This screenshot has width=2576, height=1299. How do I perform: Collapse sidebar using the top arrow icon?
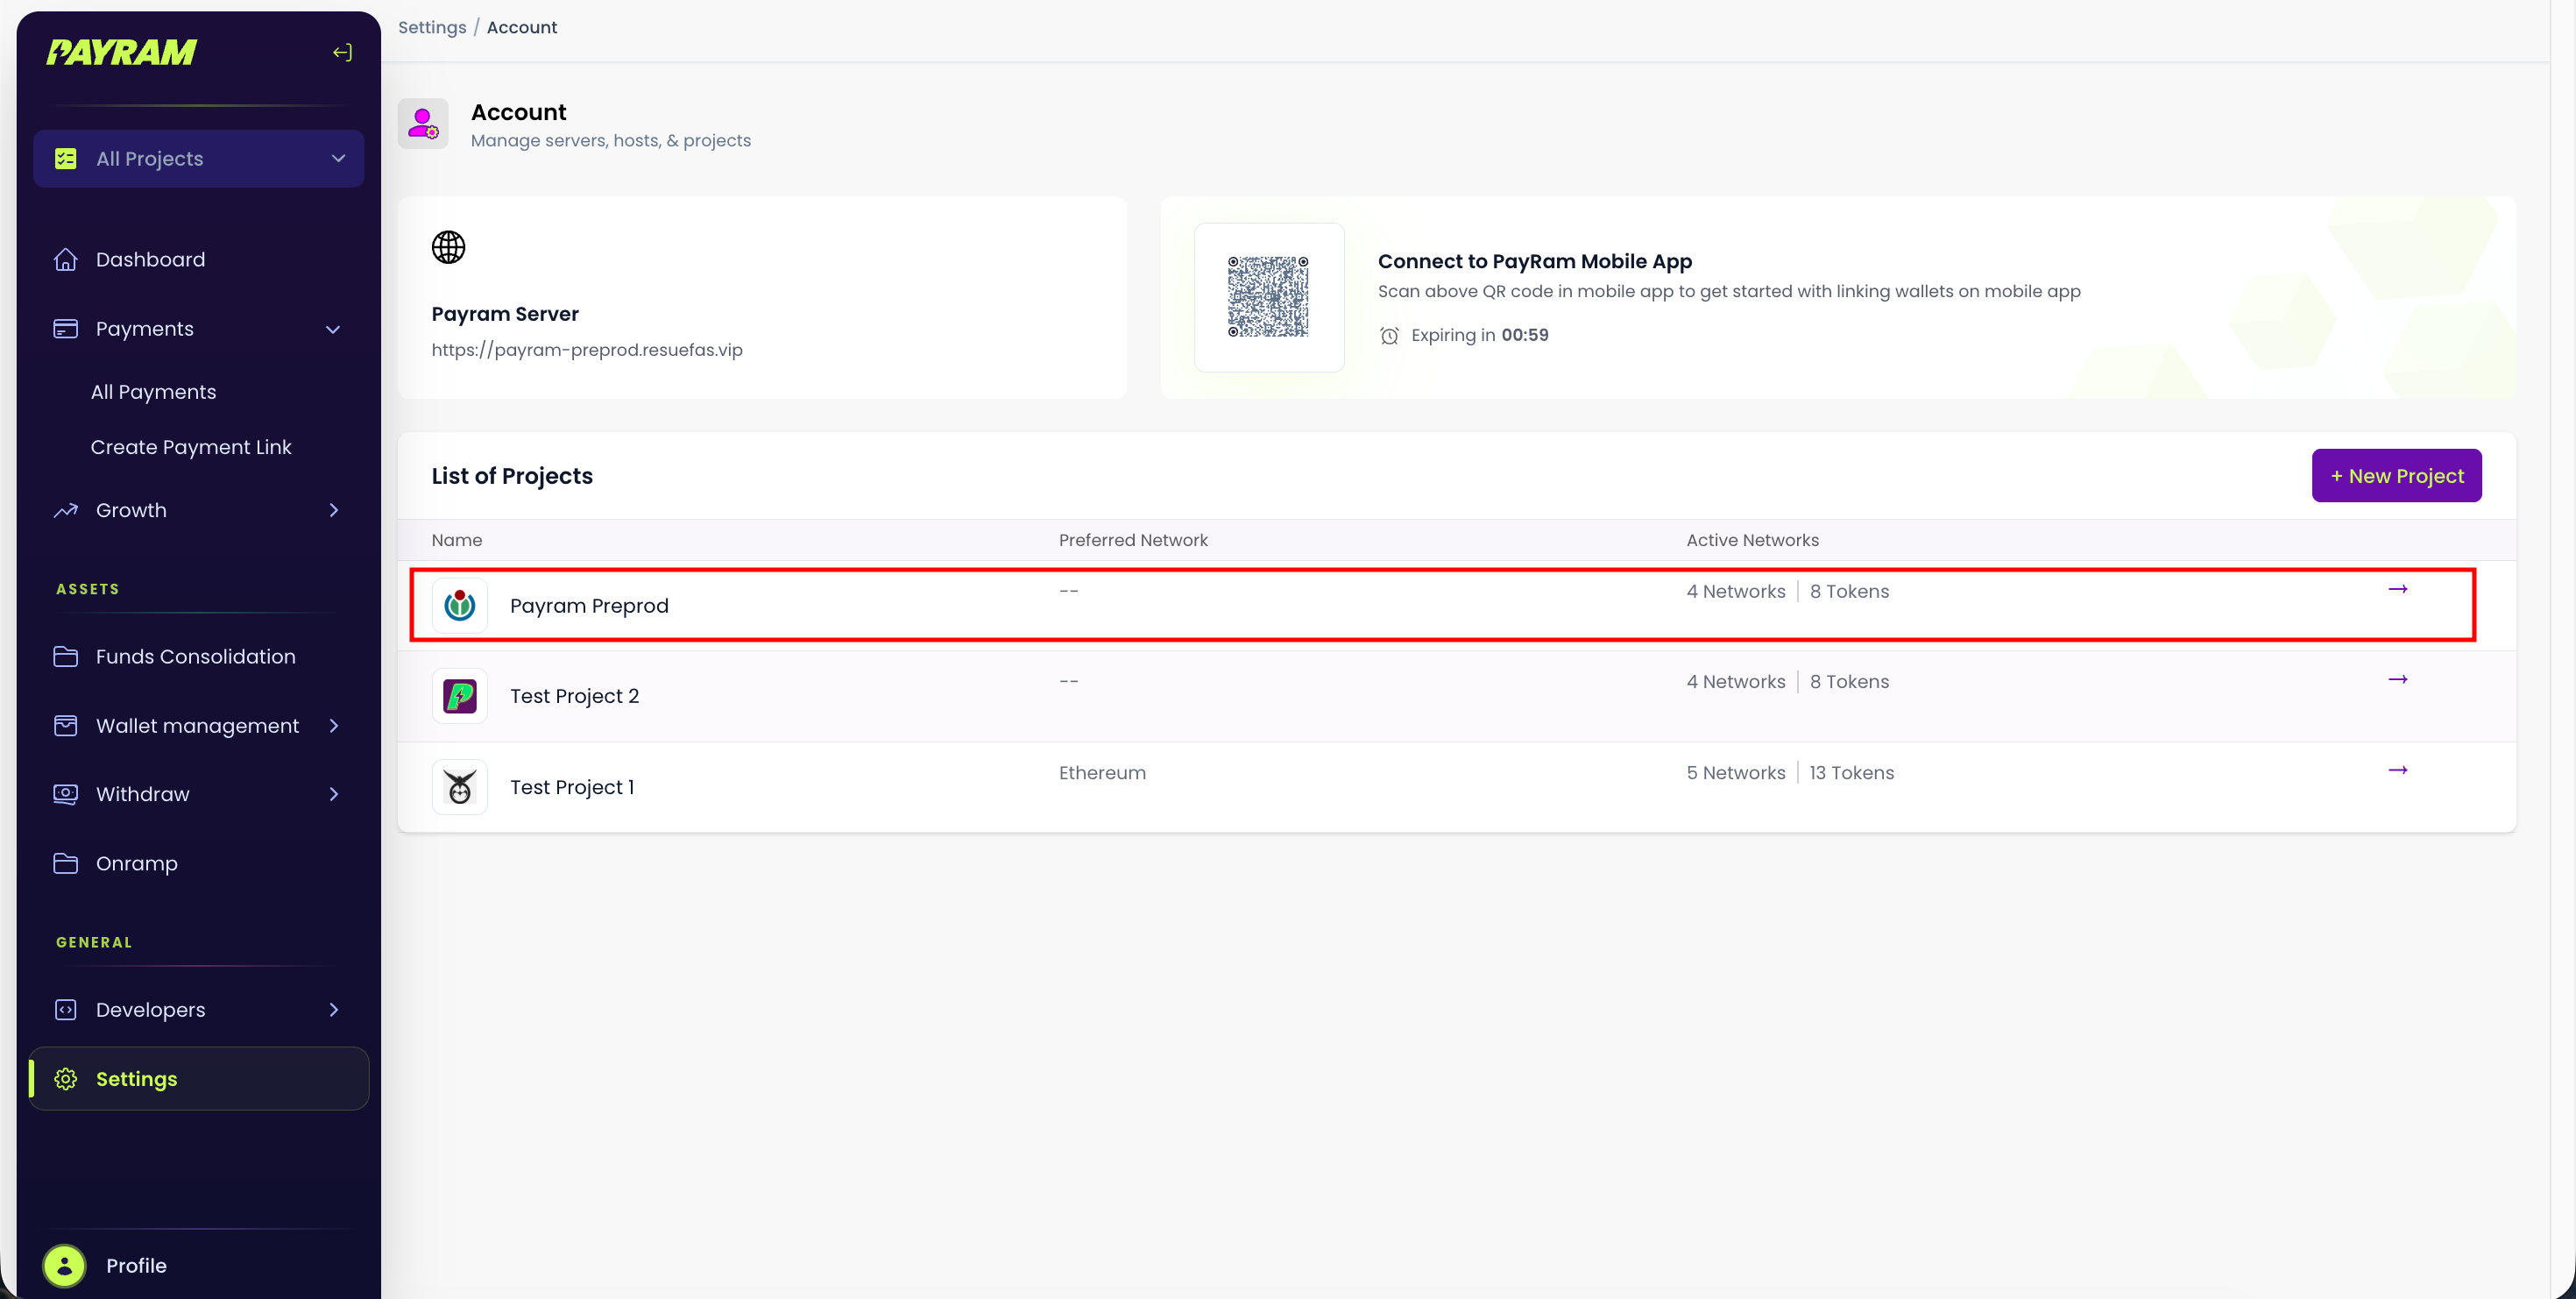342,52
